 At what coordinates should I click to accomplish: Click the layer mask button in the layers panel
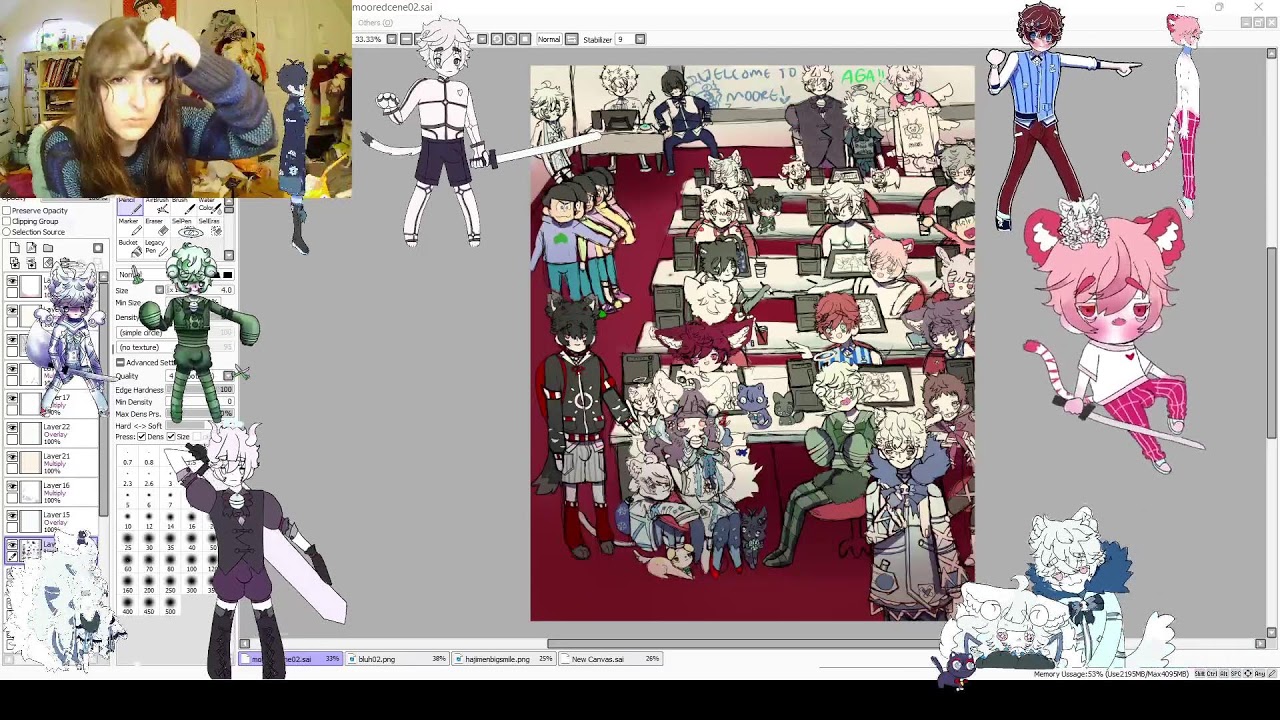tap(98, 248)
